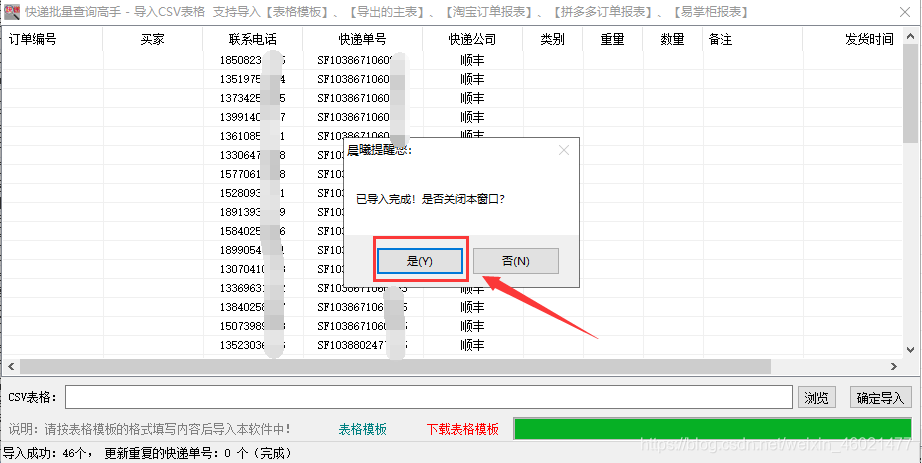Image resolution: width=922 pixels, height=463 pixels.
Task: Select the phone cell starting 1373425
Action: (253, 98)
